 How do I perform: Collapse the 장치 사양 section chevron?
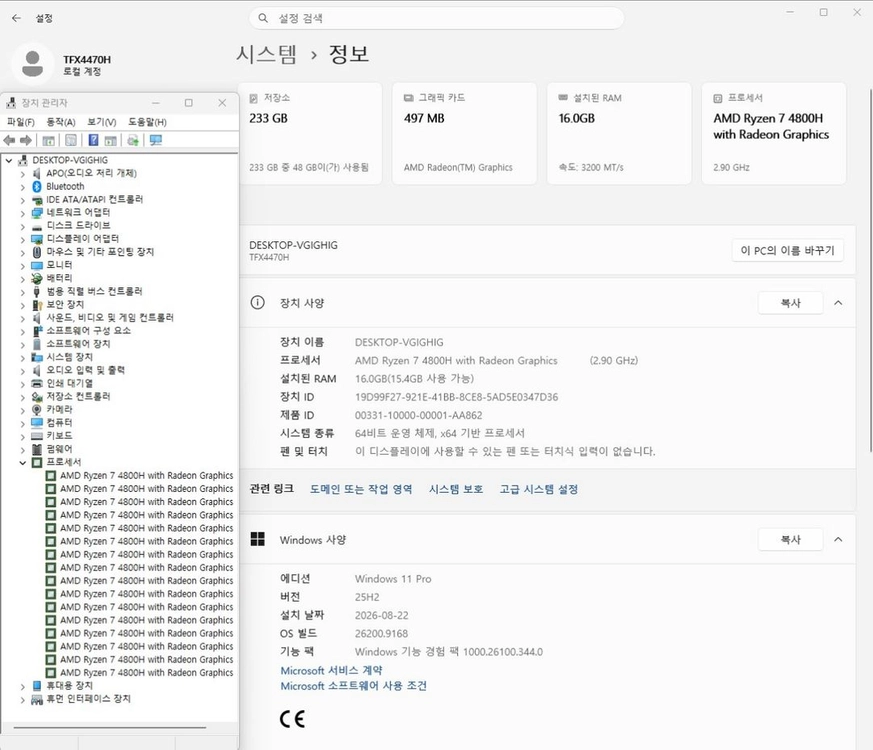[x=838, y=303]
